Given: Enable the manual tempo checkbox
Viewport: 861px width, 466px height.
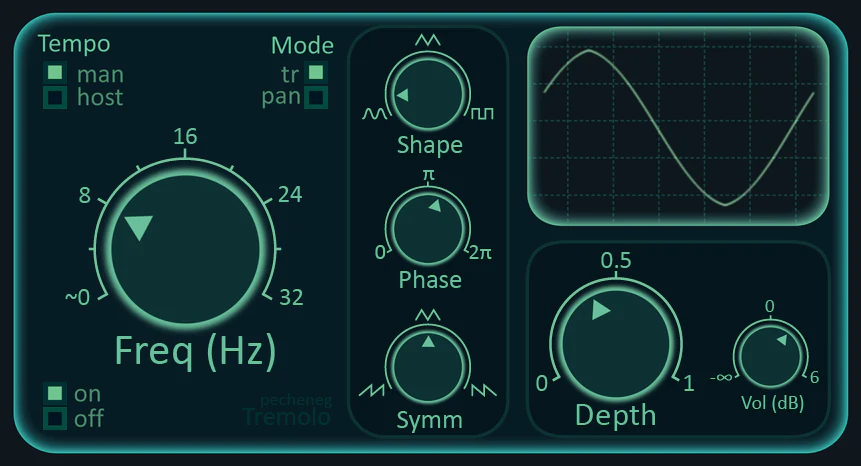Looking at the screenshot, I should coord(55,73).
